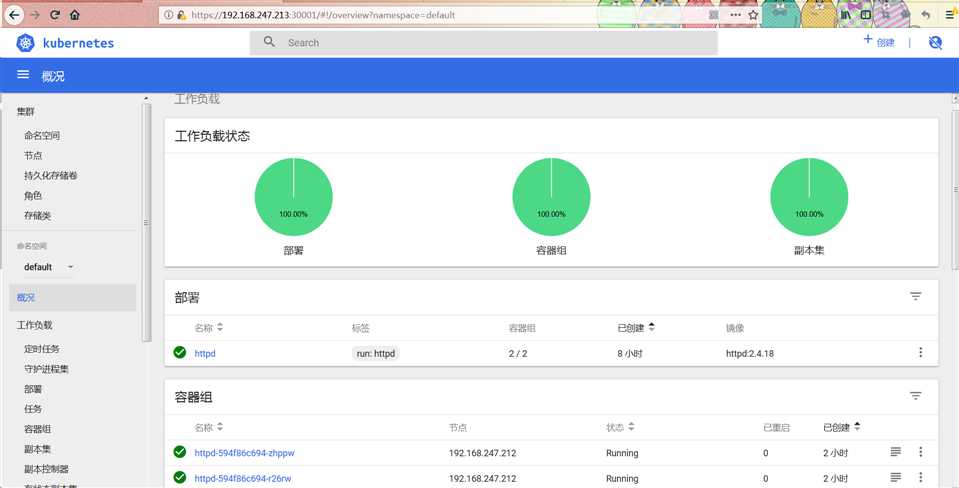959x488 pixels.
Task: Sort deployments by 已创建 column
Action: 636,328
